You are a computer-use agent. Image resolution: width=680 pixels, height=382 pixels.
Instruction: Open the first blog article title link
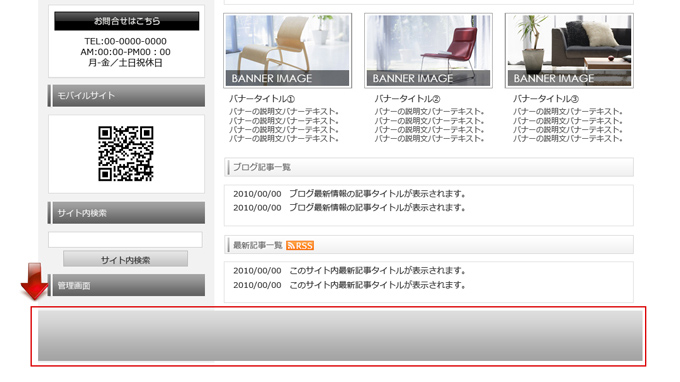point(377,194)
